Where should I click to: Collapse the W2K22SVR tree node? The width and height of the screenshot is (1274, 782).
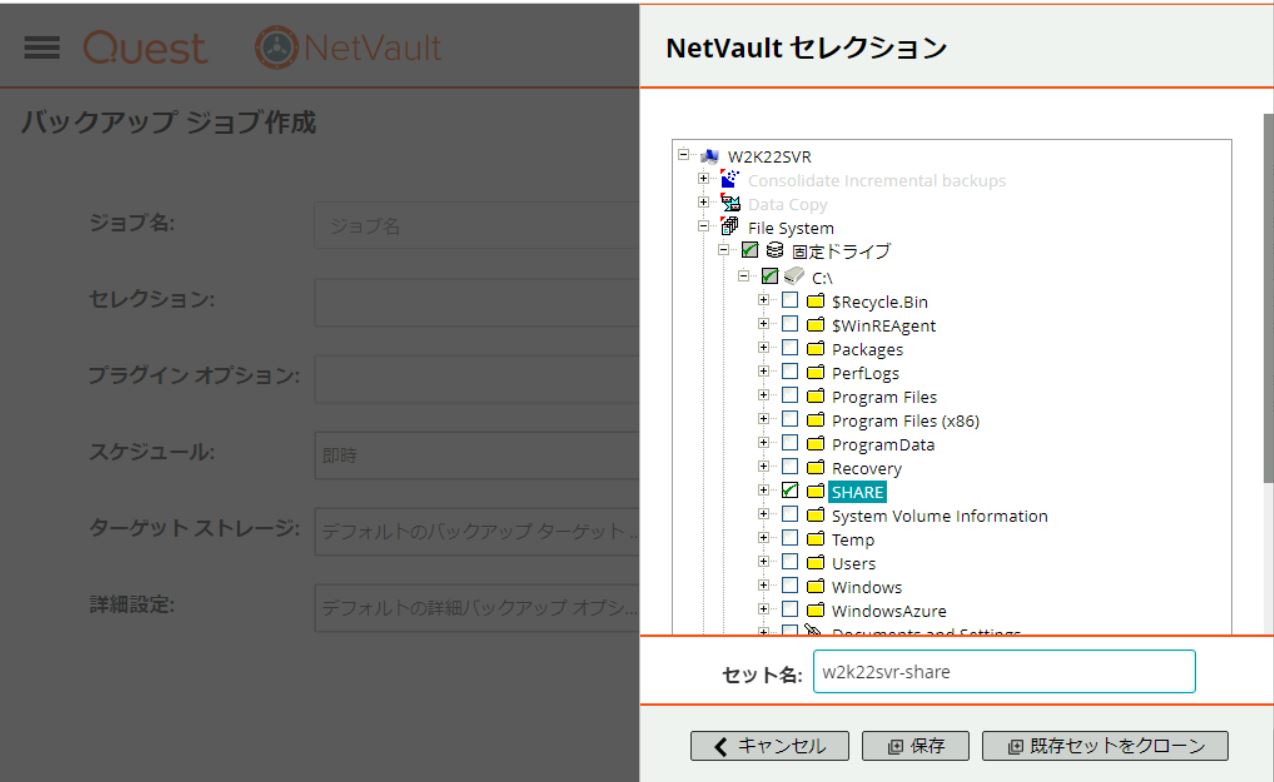[683, 155]
